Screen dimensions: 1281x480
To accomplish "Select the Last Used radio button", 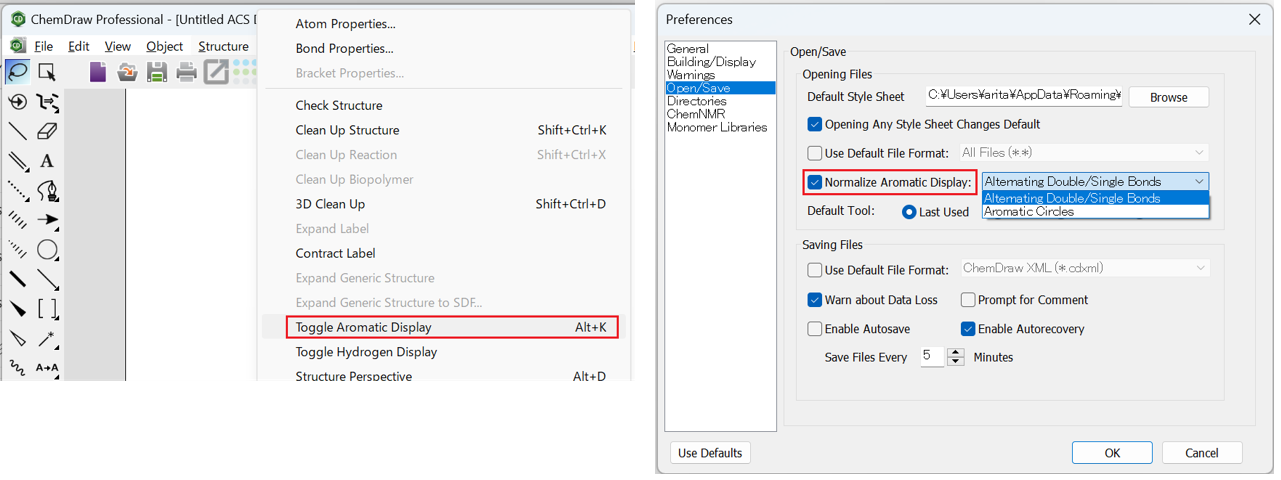I will point(909,212).
